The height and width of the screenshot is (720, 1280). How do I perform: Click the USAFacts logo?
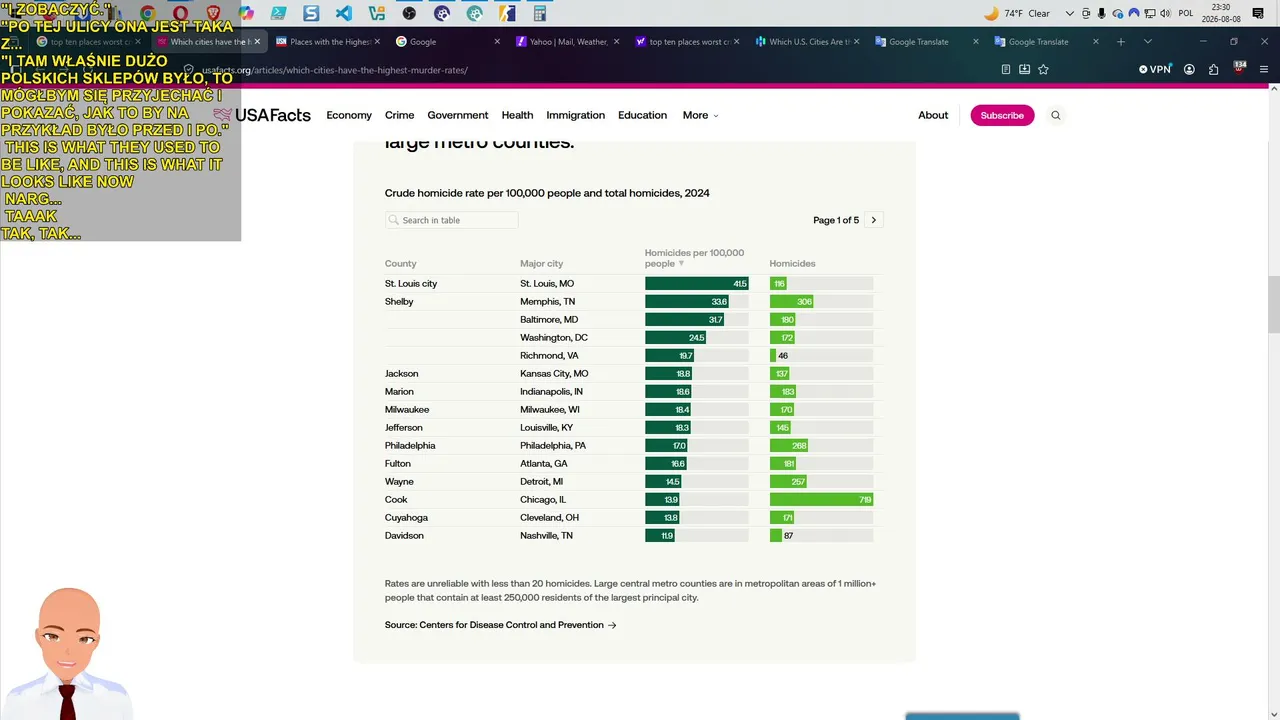point(262,115)
